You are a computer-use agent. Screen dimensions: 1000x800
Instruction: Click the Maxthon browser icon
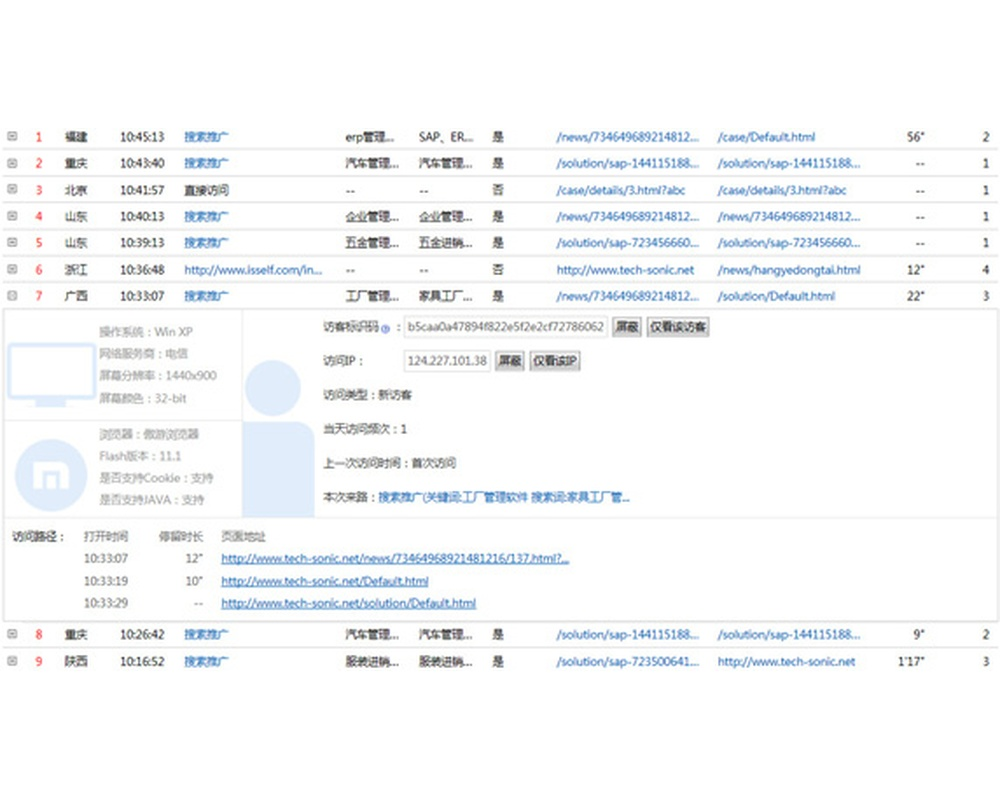51,475
